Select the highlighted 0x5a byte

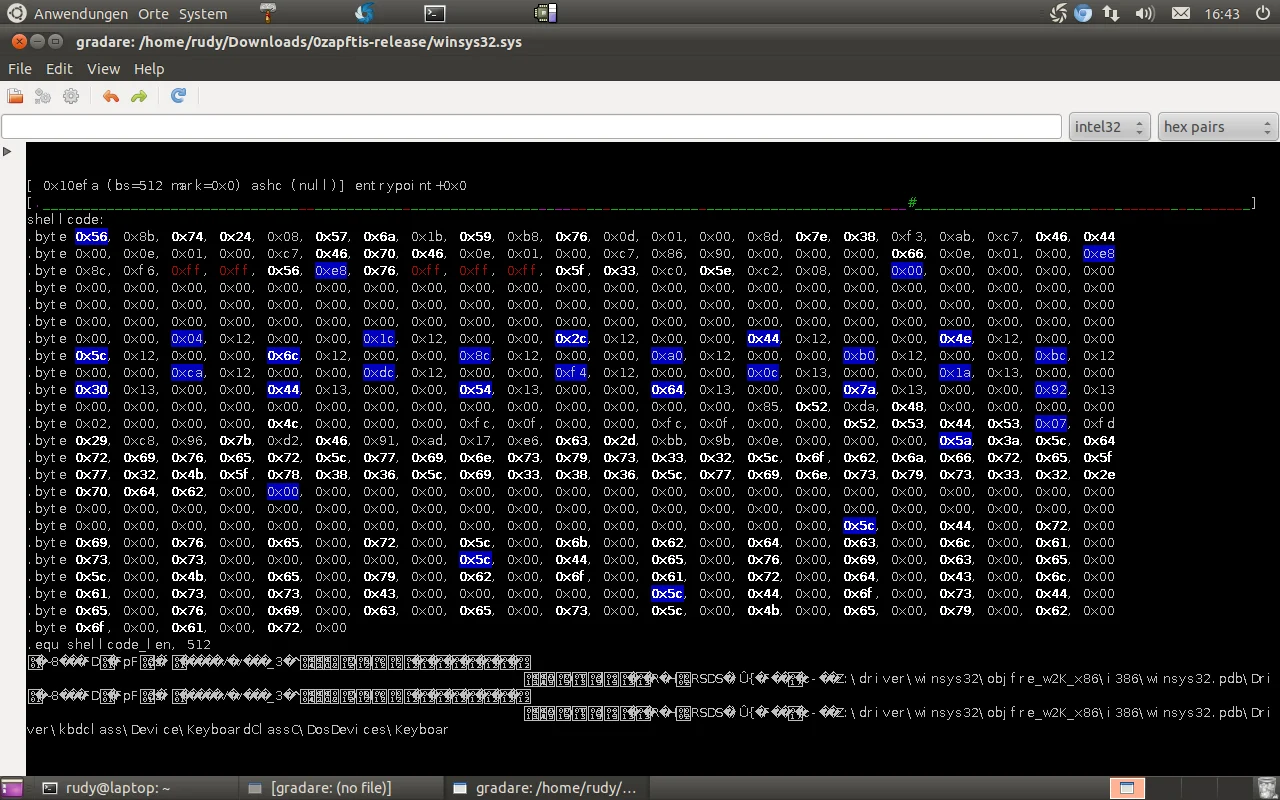click(955, 441)
